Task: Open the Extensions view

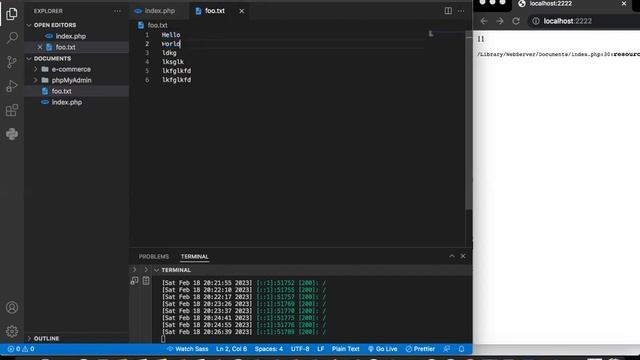Action: click(12, 110)
